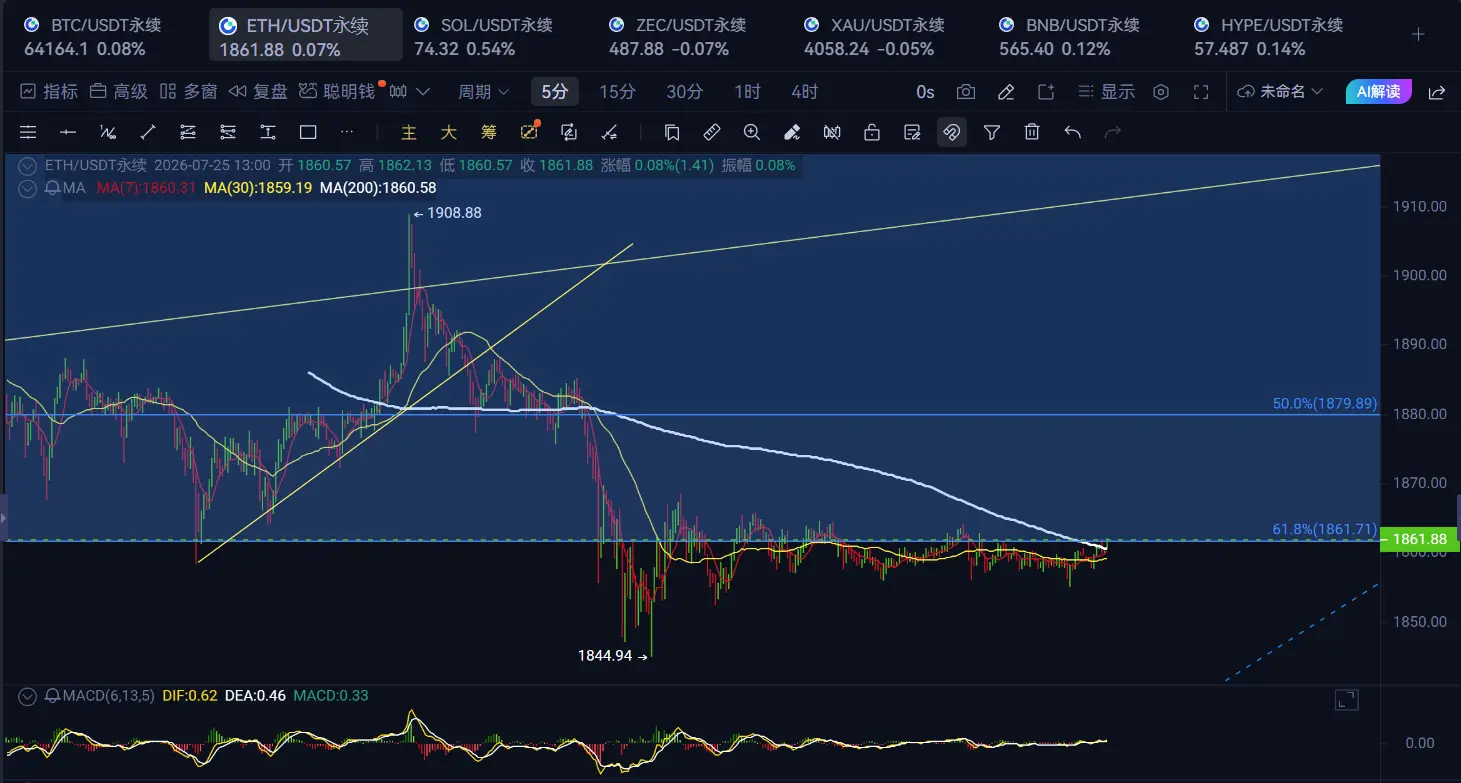Select the ruler measure tool
The image size is (1461, 783).
[x=712, y=132]
